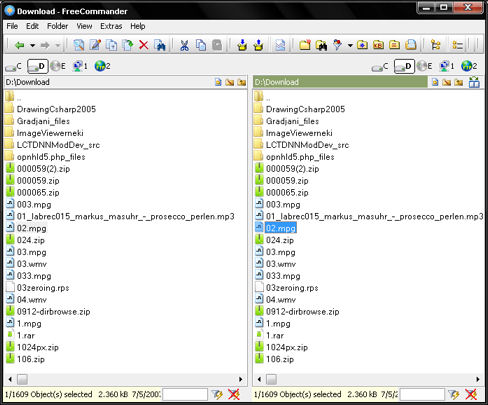This screenshot has height=405, width=488.
Task: Click the right panel green D:\Download path bar
Action: coord(340,82)
